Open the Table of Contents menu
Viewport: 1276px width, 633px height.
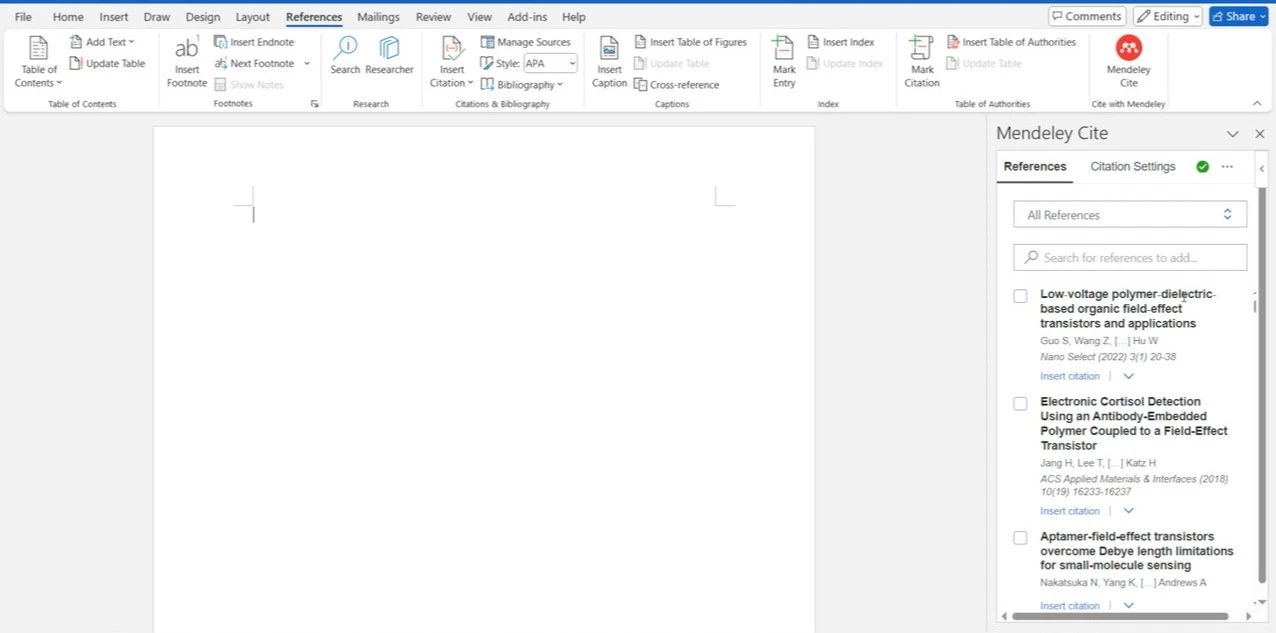39,62
